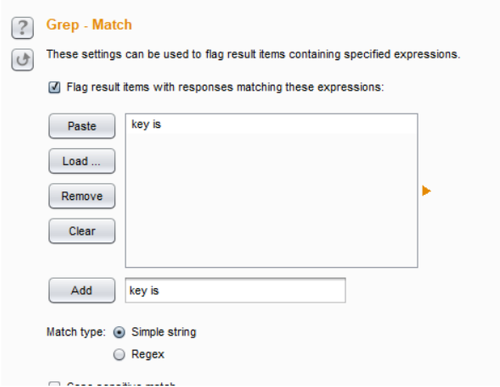Open the Grep - Match help icon
Screen dimensions: 500x387
point(22,28)
